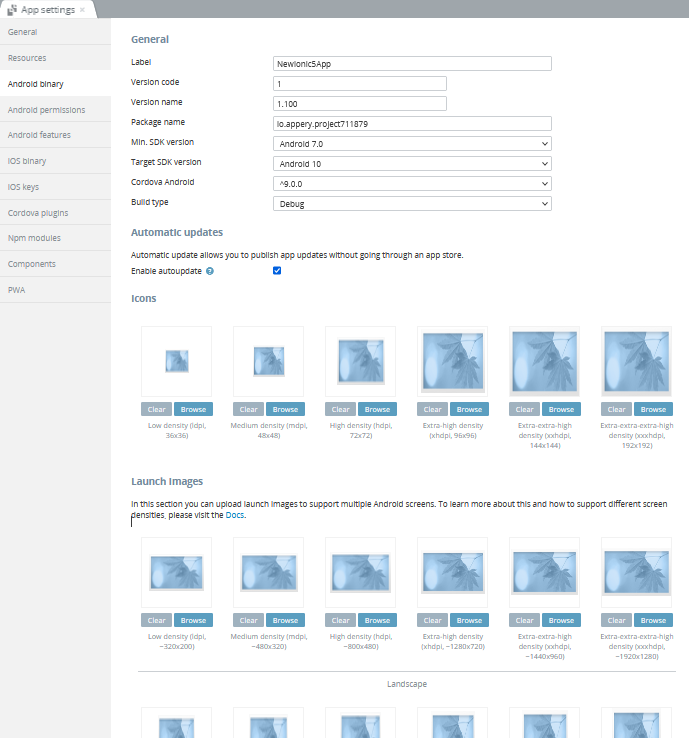Screen dimensions: 689x738
Task: Browse for ldpi 320x200 launch image
Action: [x=193, y=620]
